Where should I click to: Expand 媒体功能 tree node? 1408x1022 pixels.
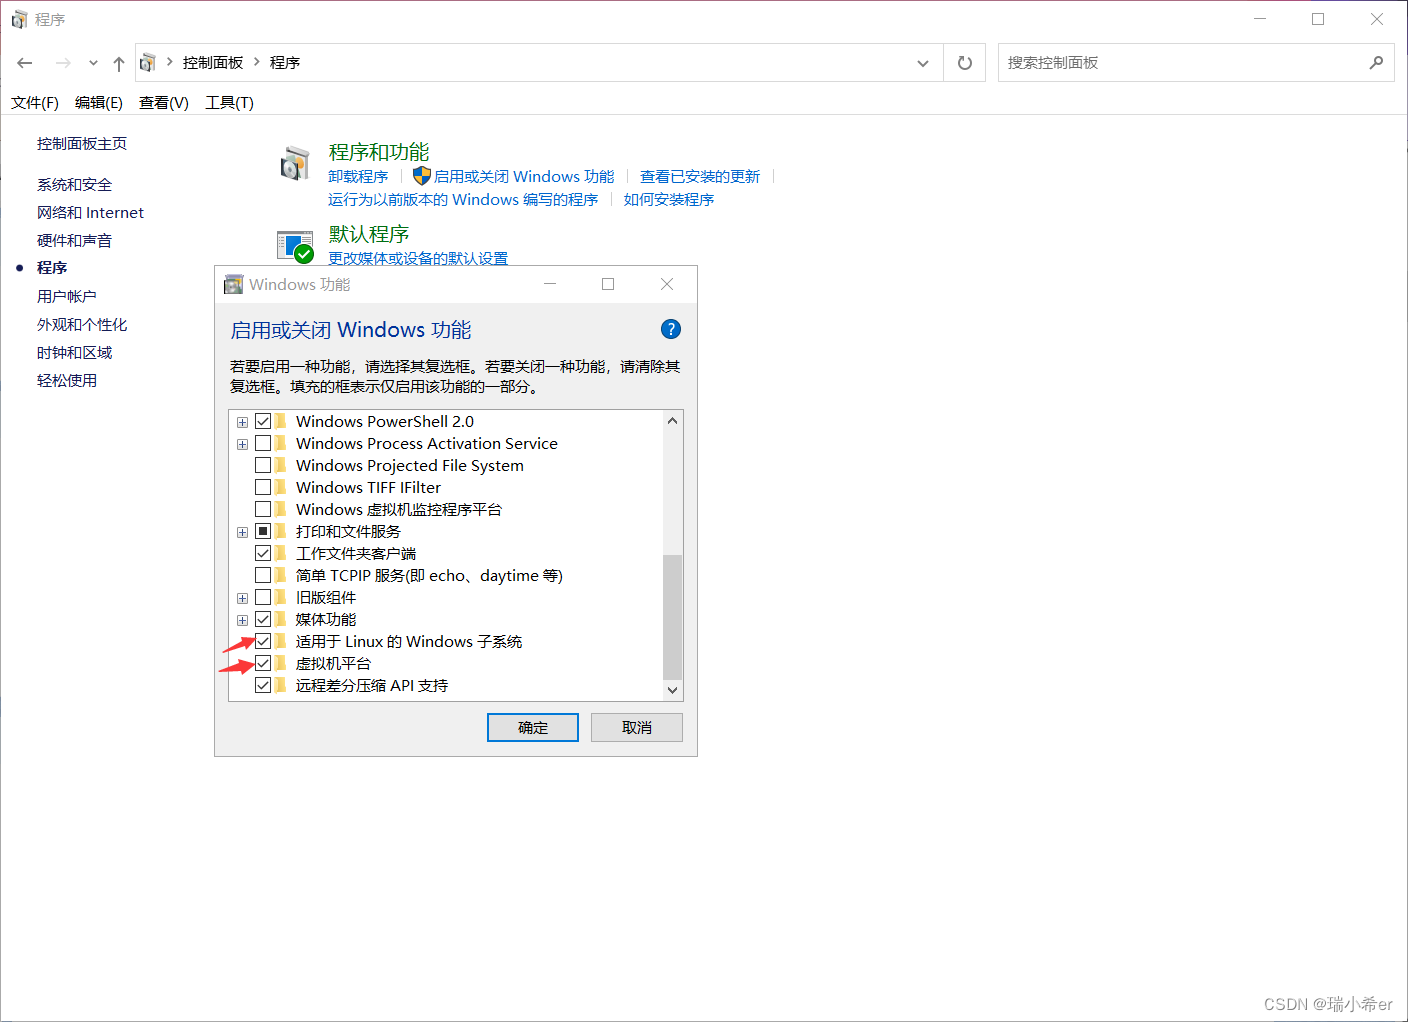tap(242, 620)
